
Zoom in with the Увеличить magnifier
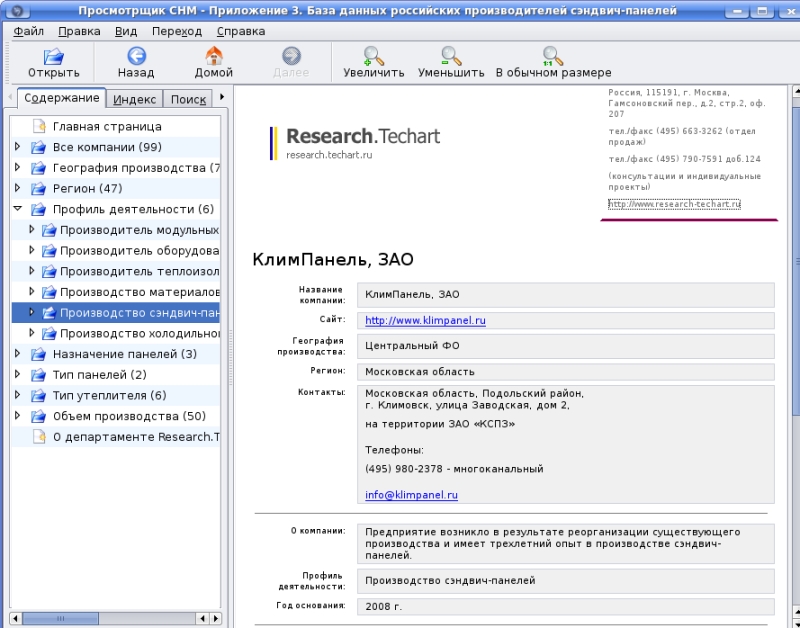tap(373, 56)
